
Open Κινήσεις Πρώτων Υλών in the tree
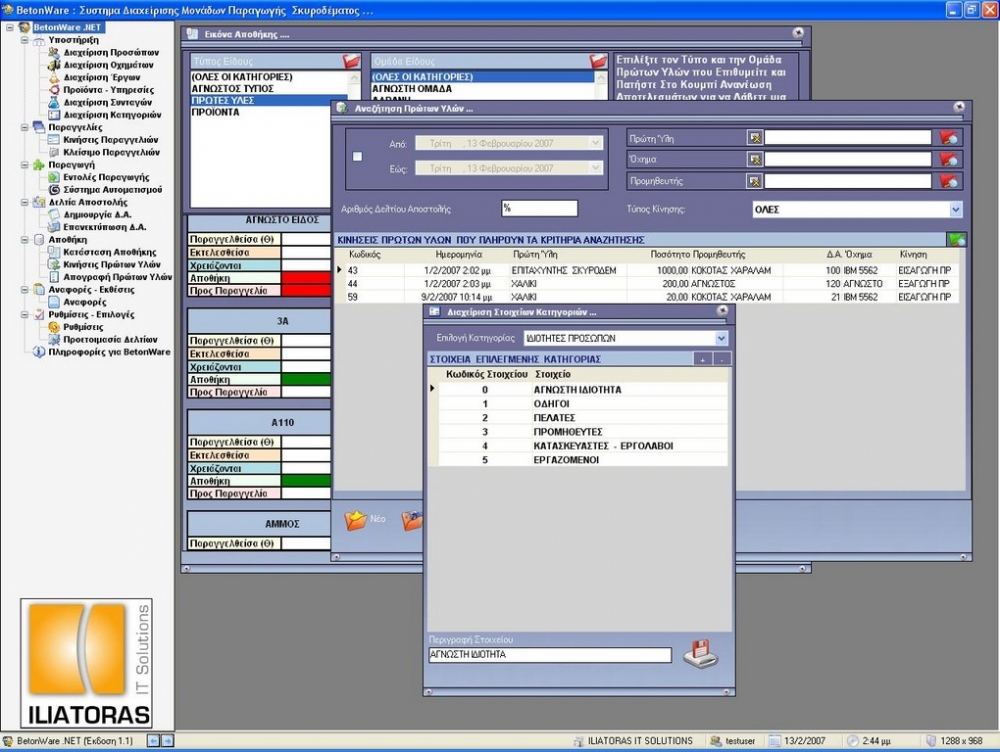pos(112,264)
